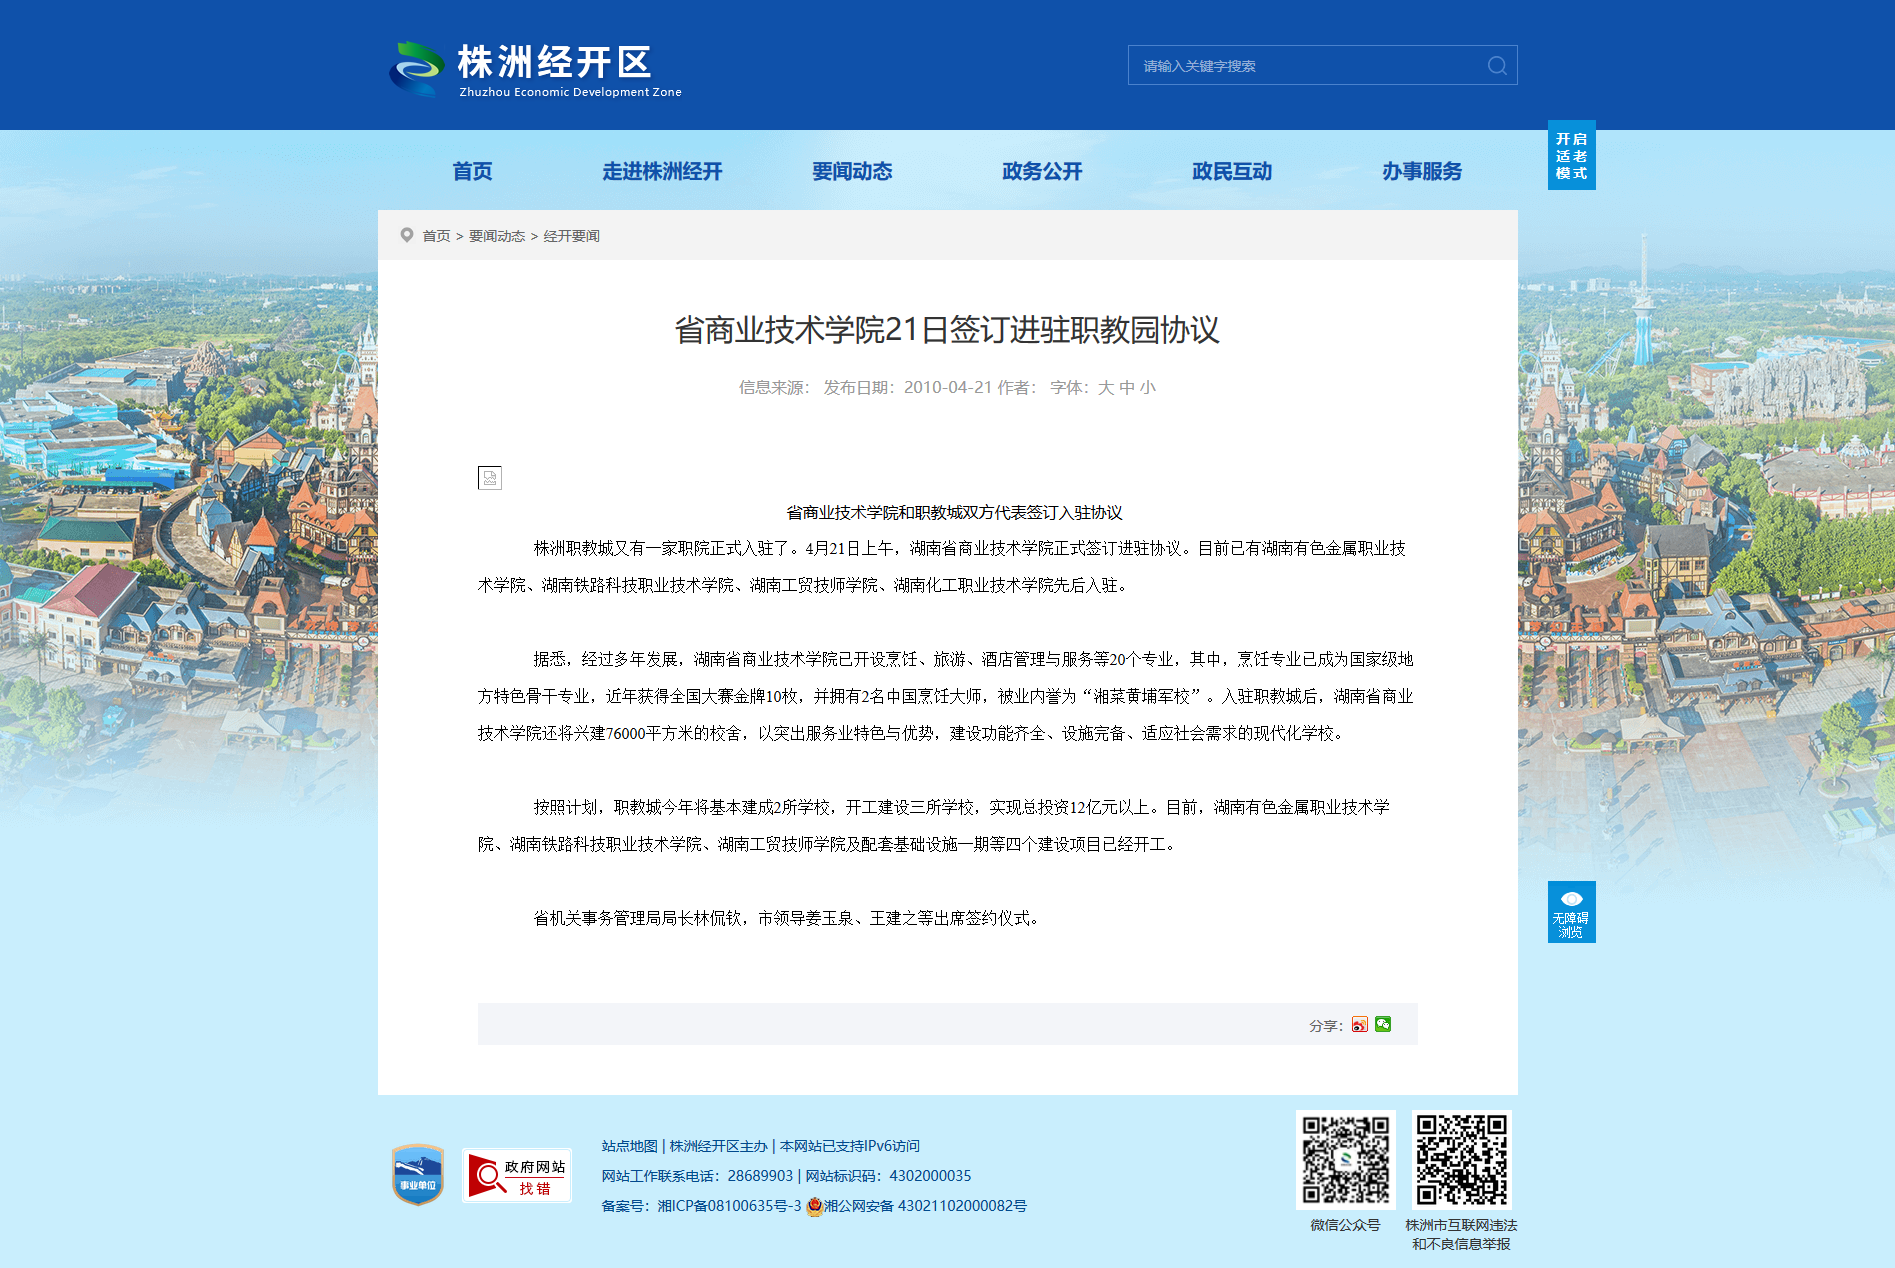Set font size to 小
The image size is (1895, 1268).
[1147, 388]
